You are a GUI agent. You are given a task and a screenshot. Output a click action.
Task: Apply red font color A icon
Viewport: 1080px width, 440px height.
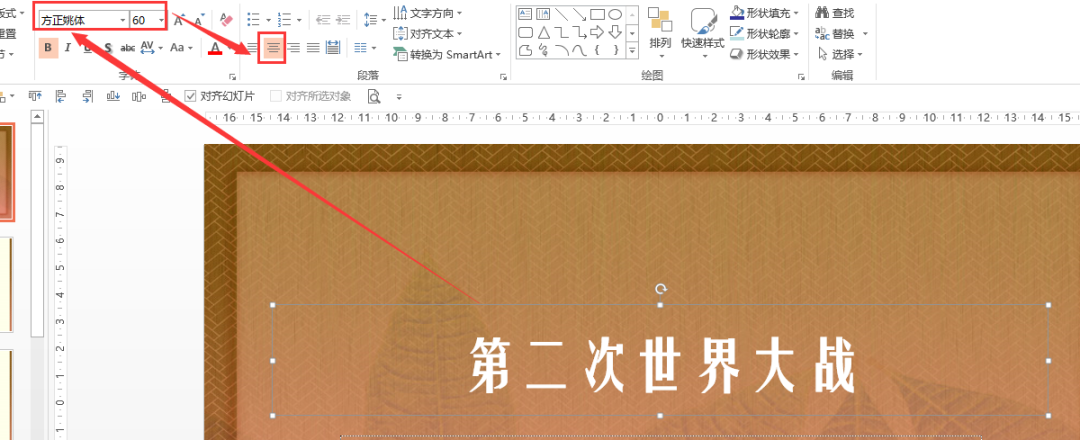tap(216, 48)
